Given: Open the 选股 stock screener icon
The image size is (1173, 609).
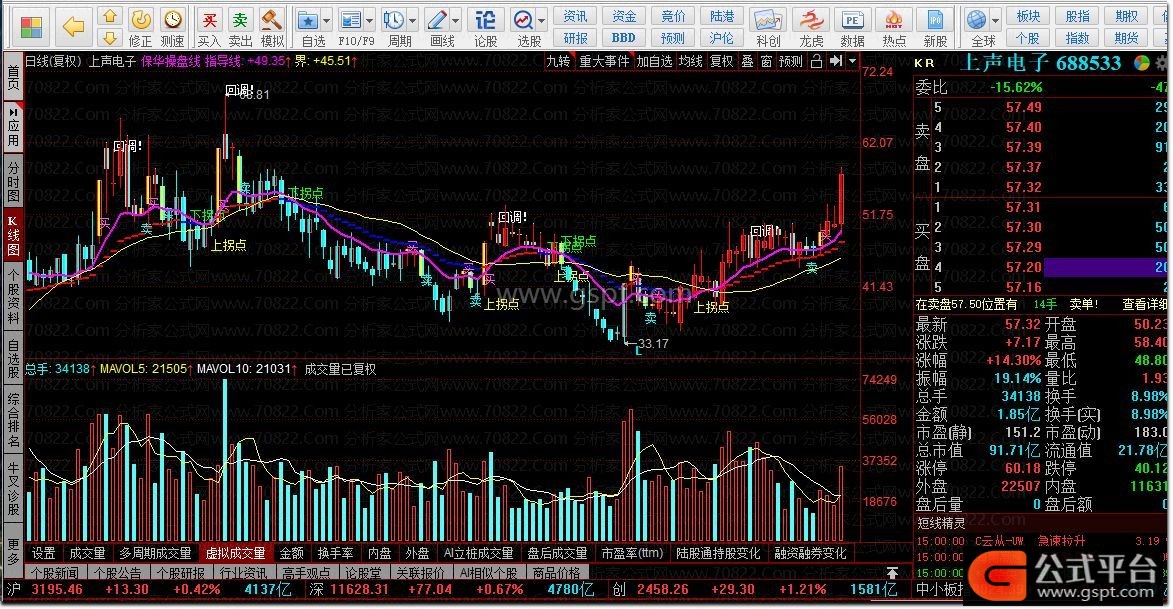Looking at the screenshot, I should pyautogui.click(x=523, y=19).
